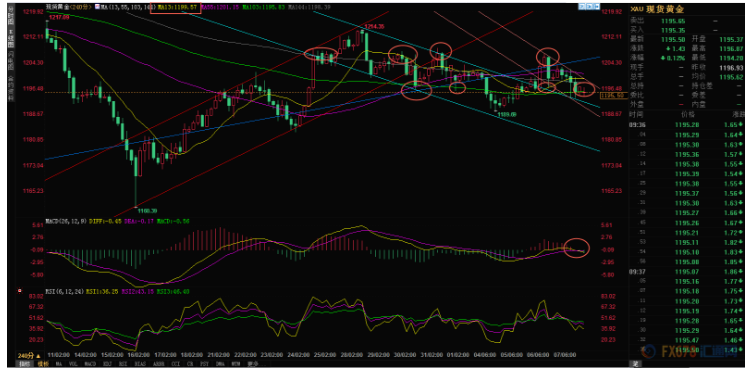Click the tick row priced 1195.11

[x=687, y=242]
